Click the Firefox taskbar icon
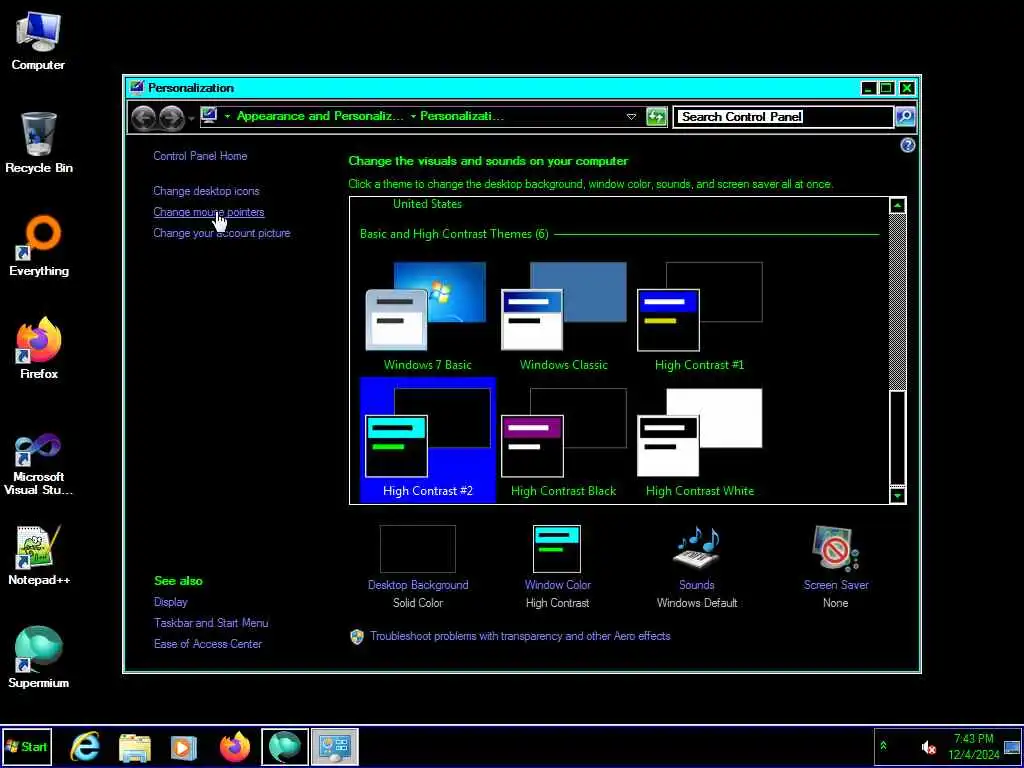 234,747
